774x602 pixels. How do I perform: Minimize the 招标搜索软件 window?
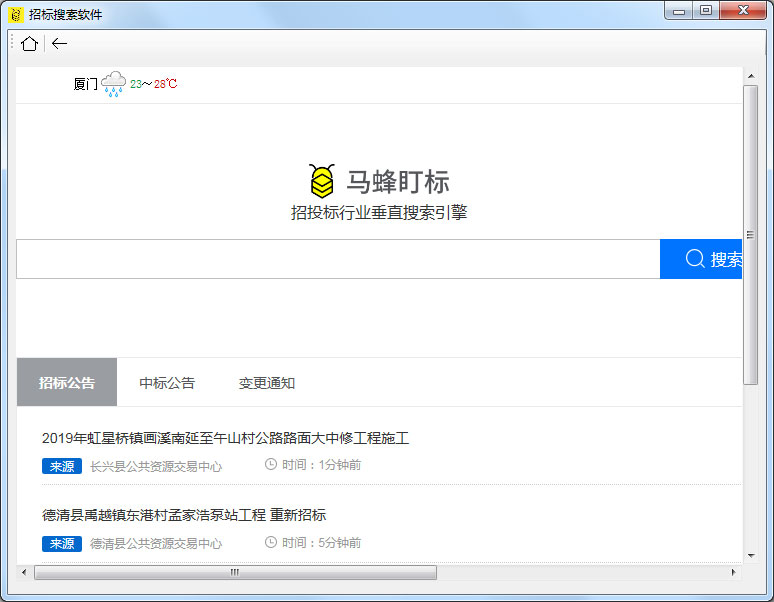pyautogui.click(x=679, y=11)
